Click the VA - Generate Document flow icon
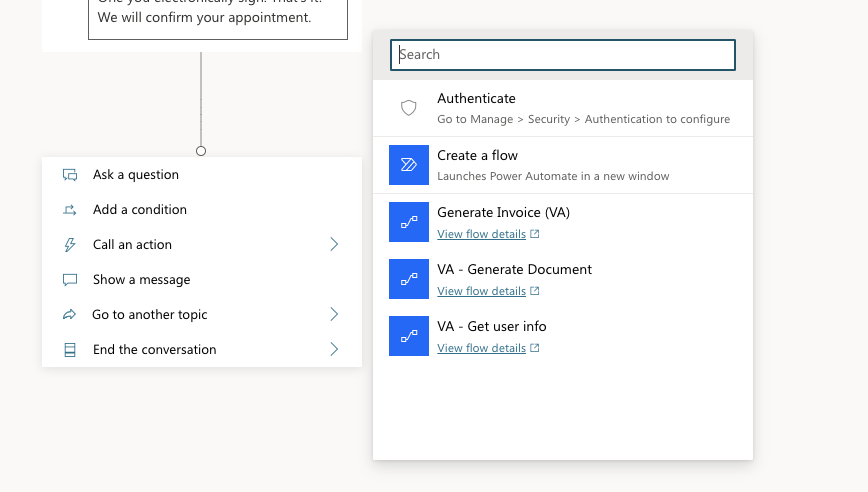 pos(408,279)
